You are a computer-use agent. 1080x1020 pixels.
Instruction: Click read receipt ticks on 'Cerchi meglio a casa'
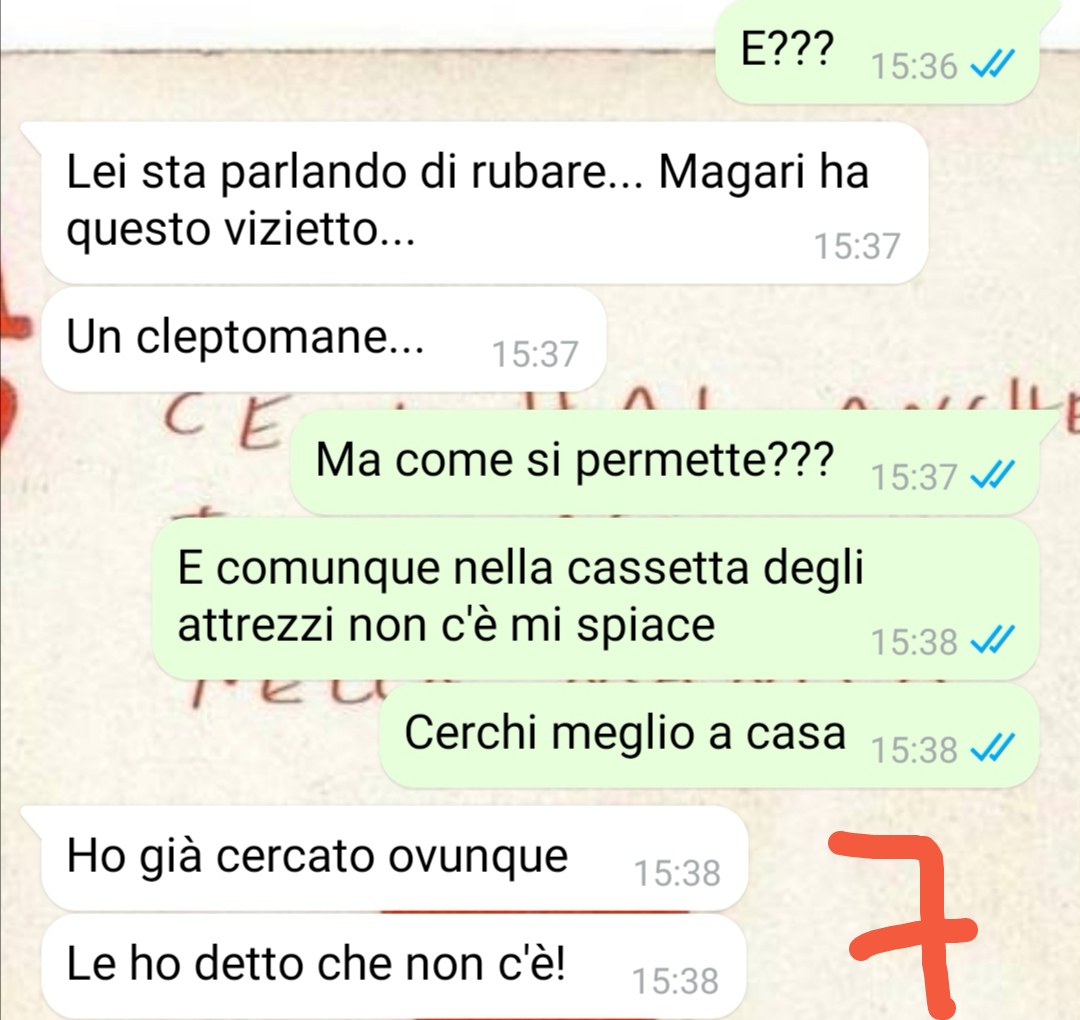pos(992,749)
